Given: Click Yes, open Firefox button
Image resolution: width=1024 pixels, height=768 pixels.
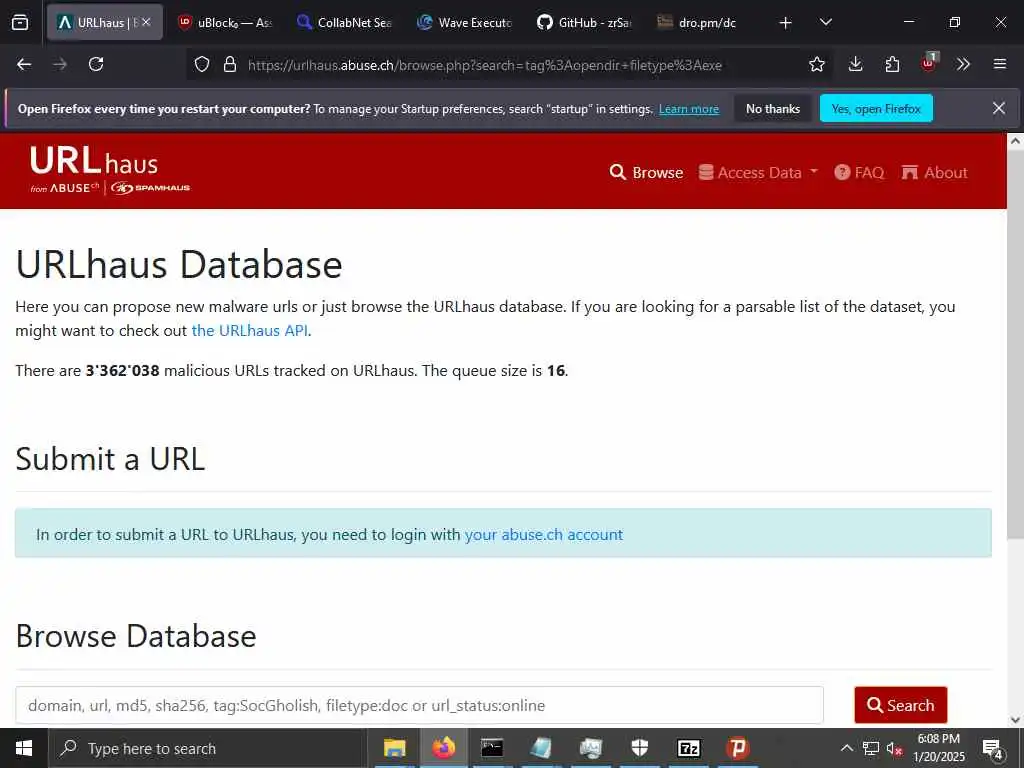Looking at the screenshot, I should coord(876,108).
